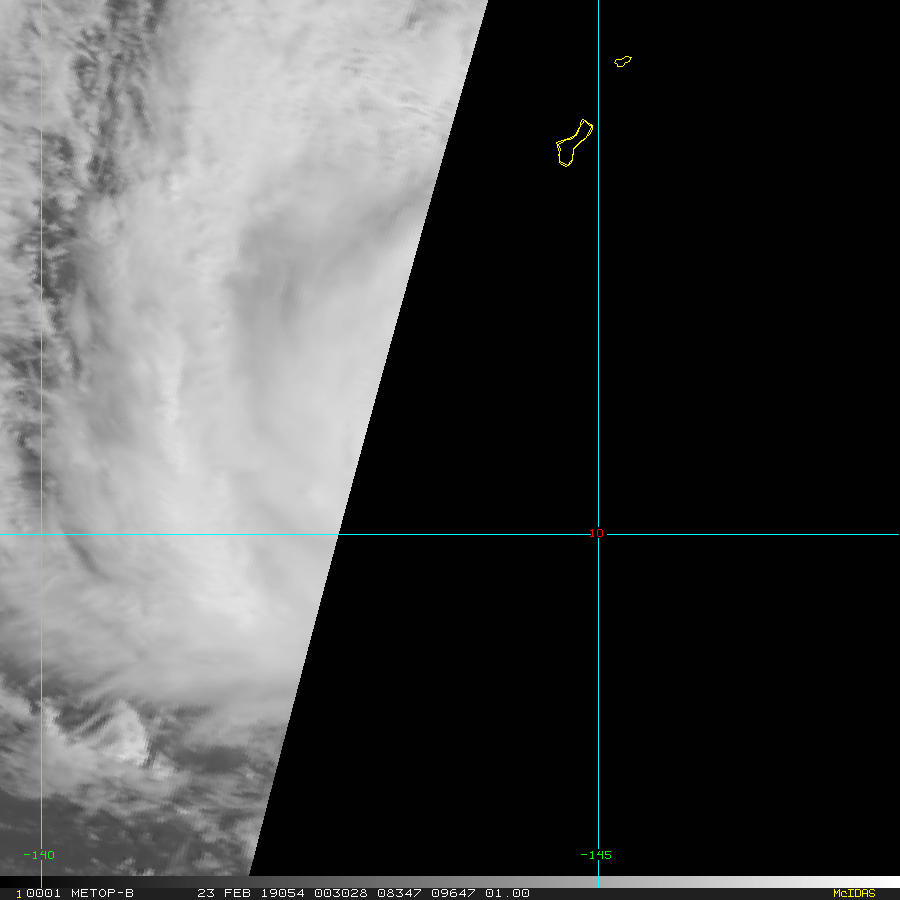Click the small yellow island outline at top

pyautogui.click(x=622, y=62)
